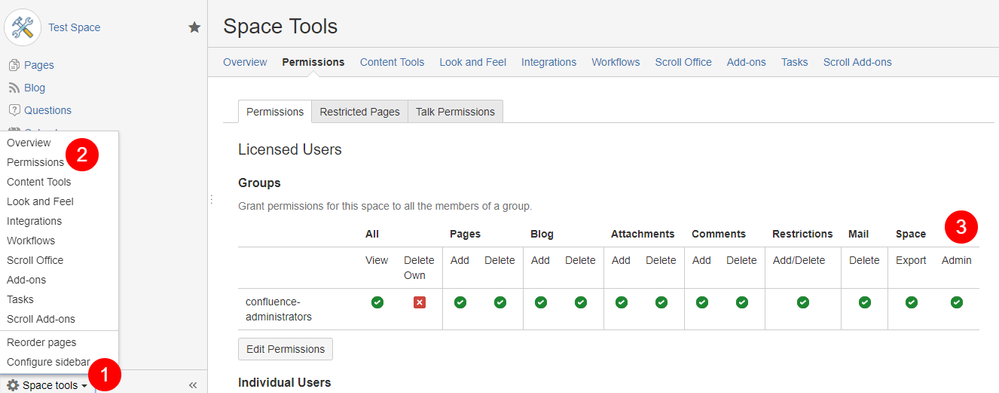Screen dimensions: 999x393
Task: Collapse sidebar with double chevron icon
Action: coord(193,385)
